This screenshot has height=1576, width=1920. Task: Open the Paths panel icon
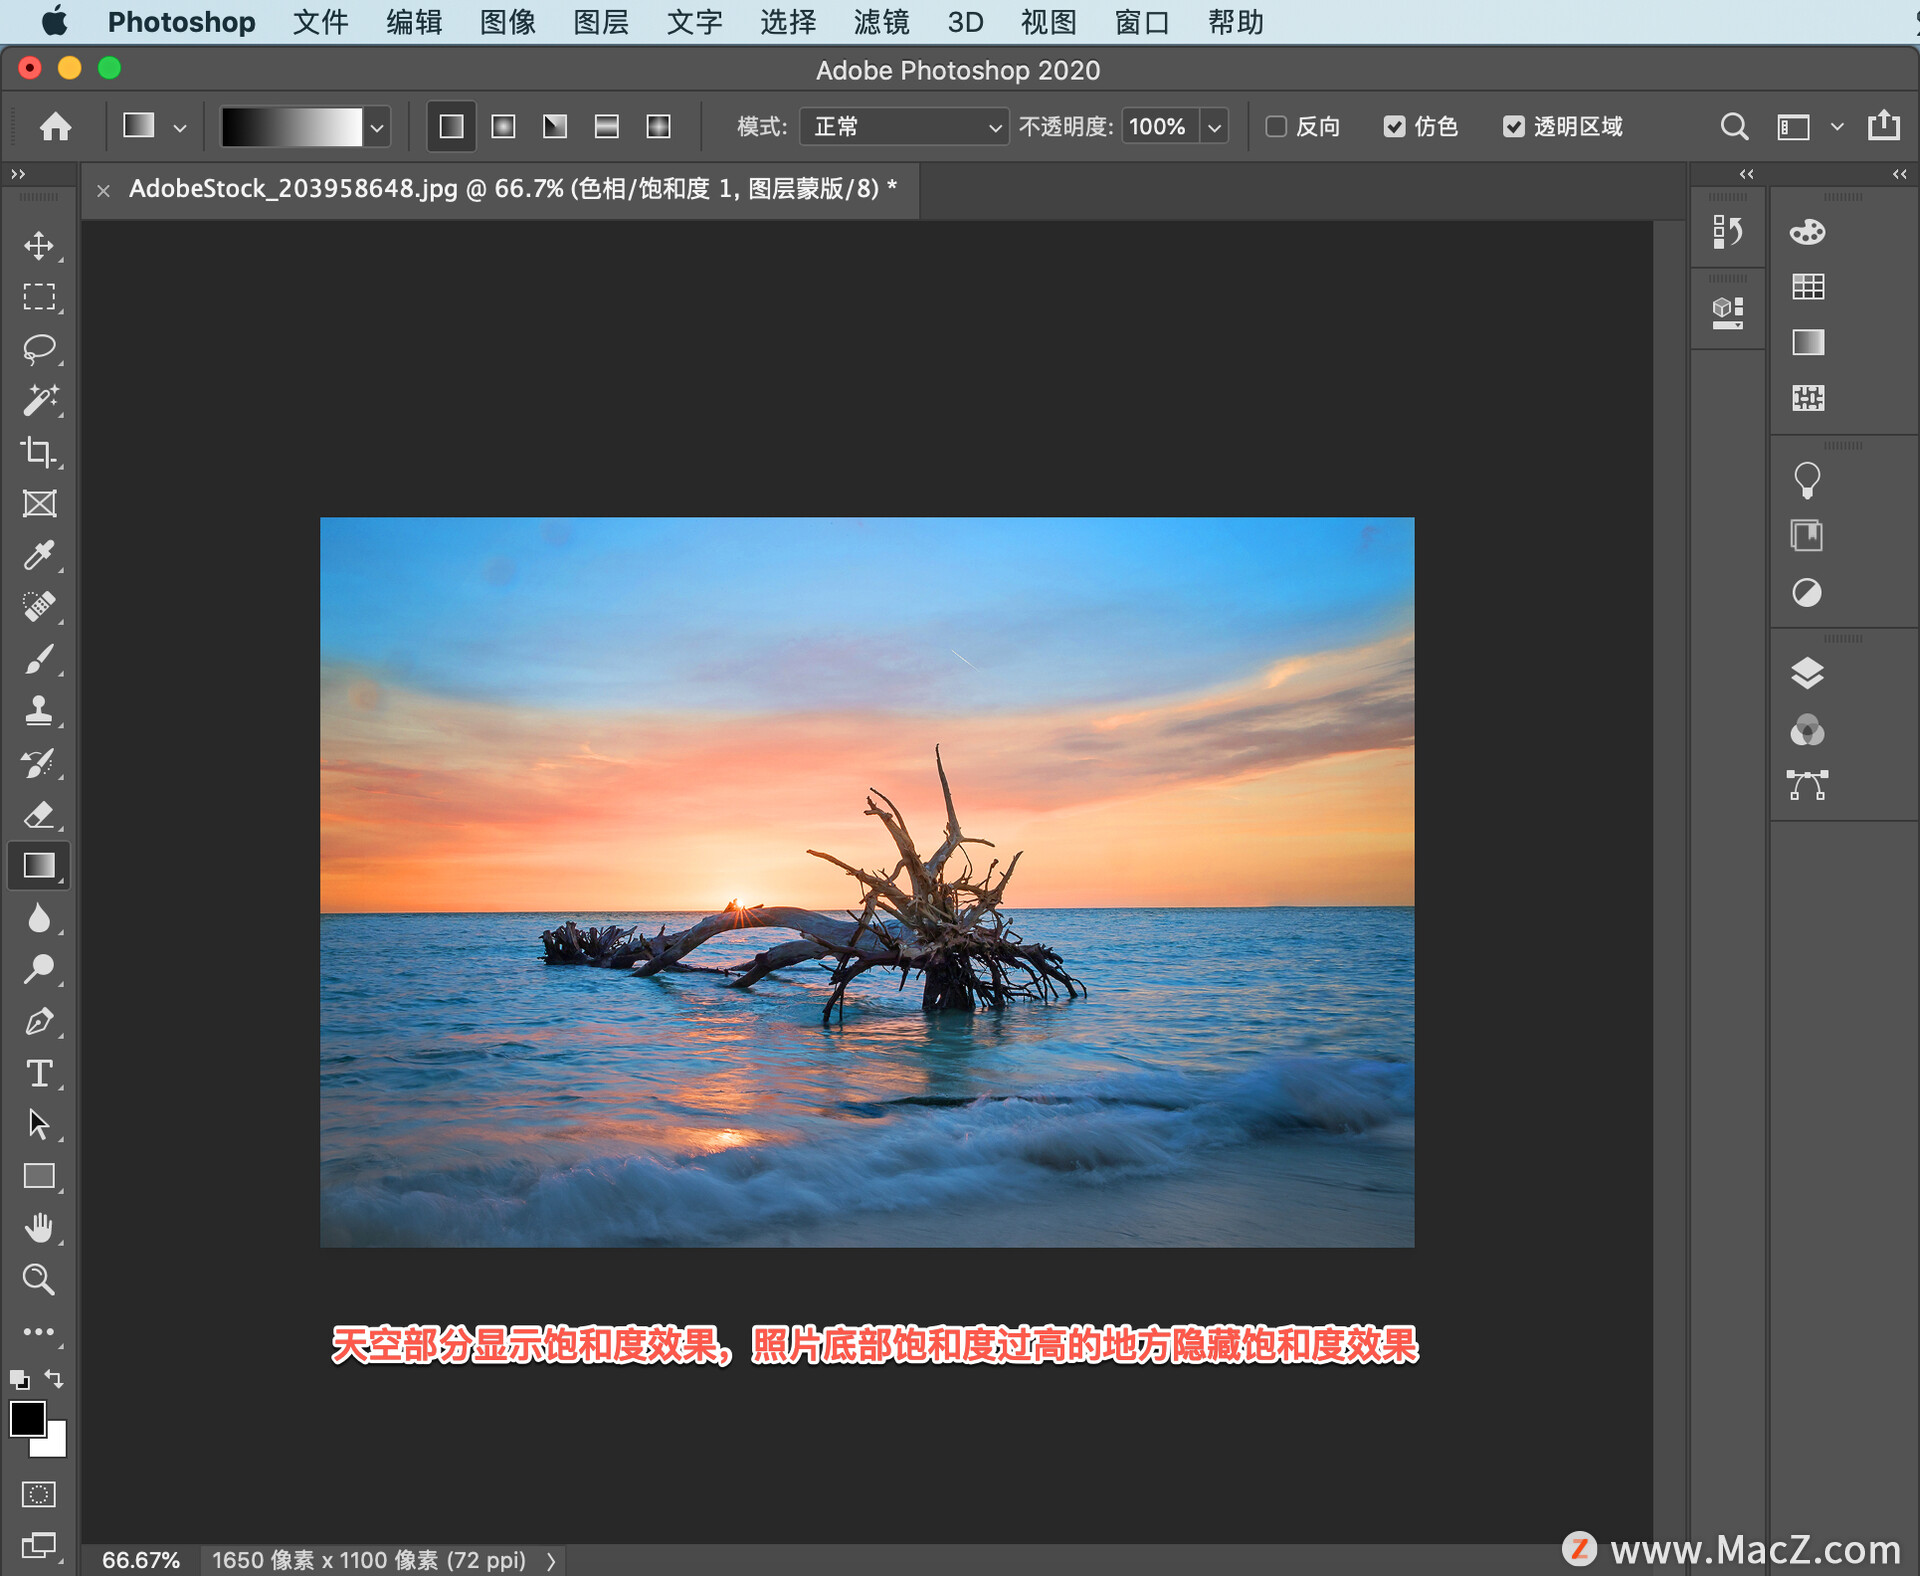coord(1807,786)
